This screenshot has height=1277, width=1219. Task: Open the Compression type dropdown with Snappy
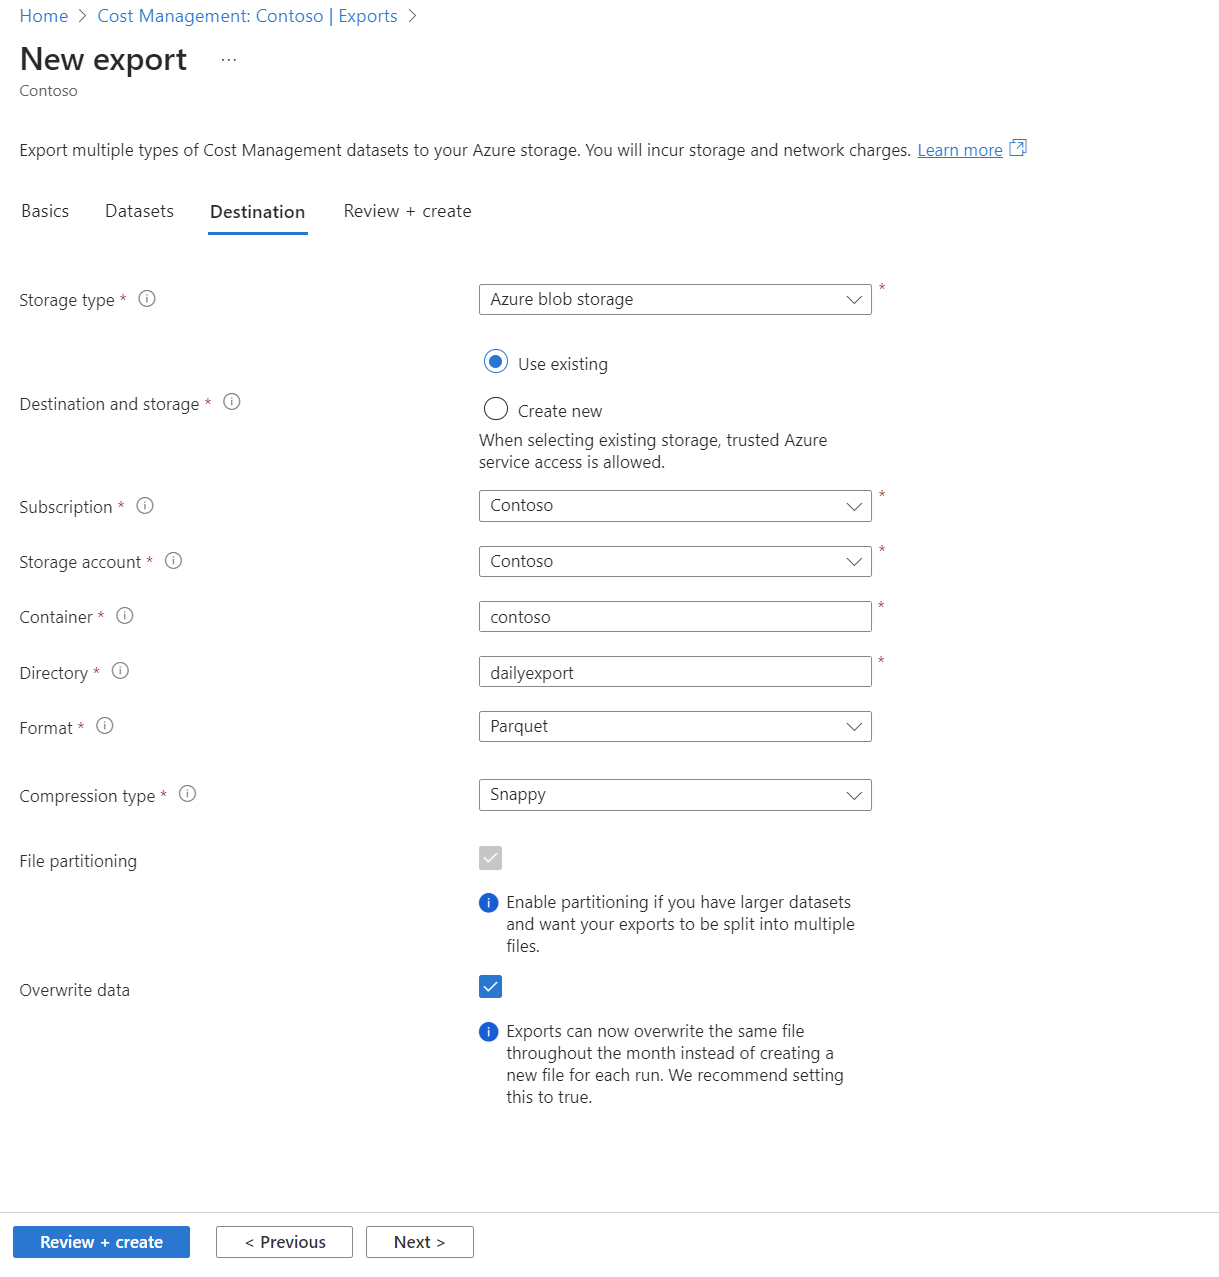(x=675, y=795)
